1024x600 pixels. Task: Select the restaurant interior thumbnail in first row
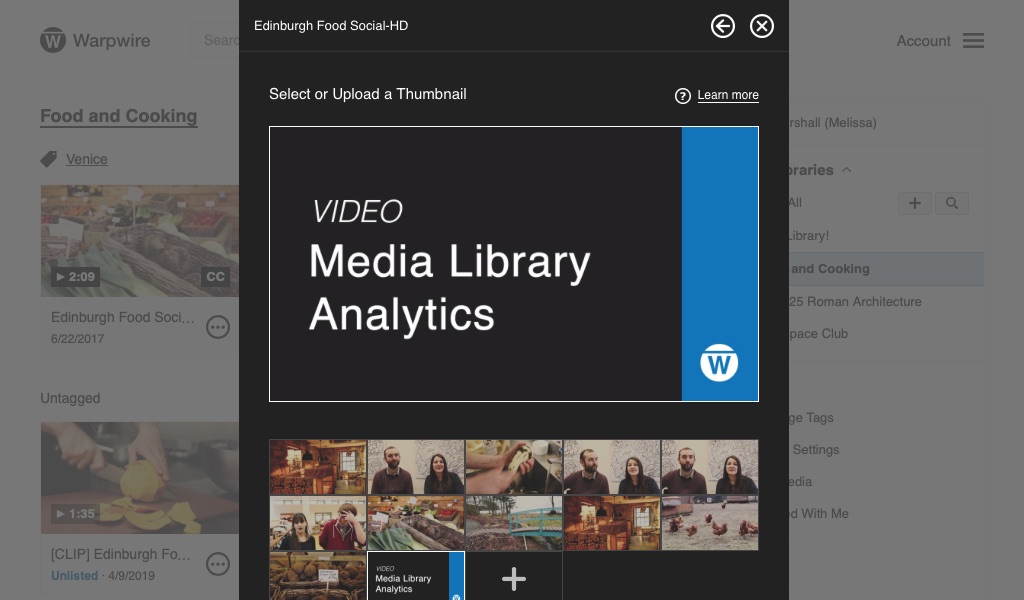[x=318, y=467]
